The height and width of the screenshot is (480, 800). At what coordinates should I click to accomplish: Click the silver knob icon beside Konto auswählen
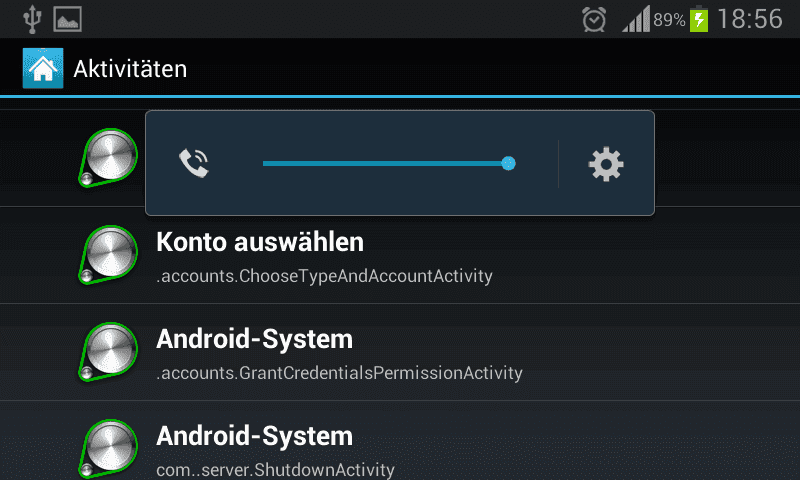108,254
